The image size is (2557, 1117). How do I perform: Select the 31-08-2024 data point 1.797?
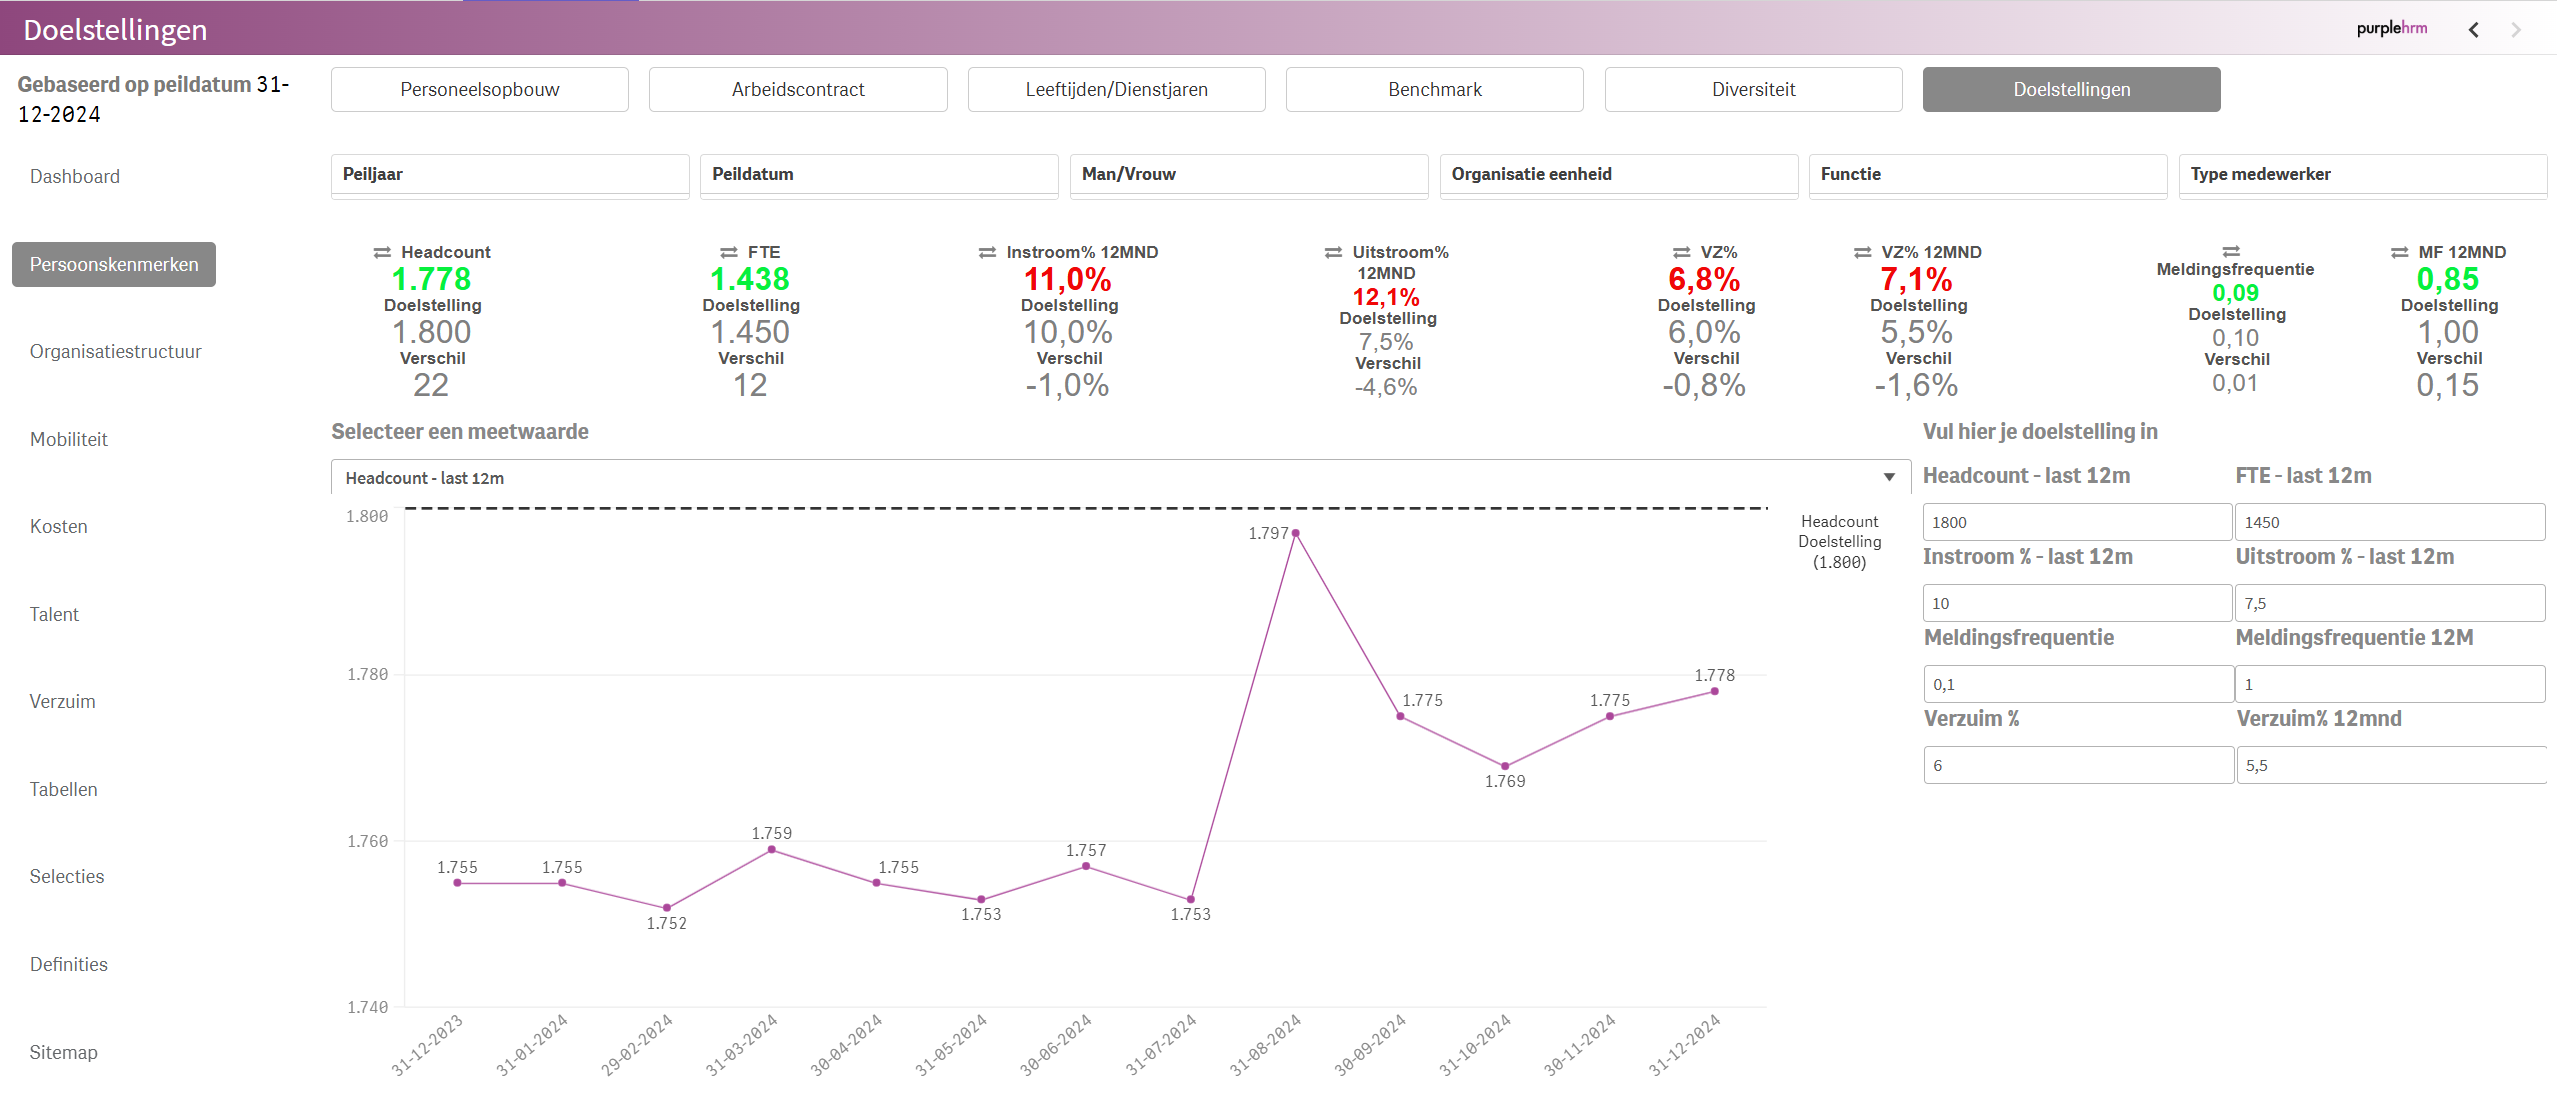tap(1295, 533)
